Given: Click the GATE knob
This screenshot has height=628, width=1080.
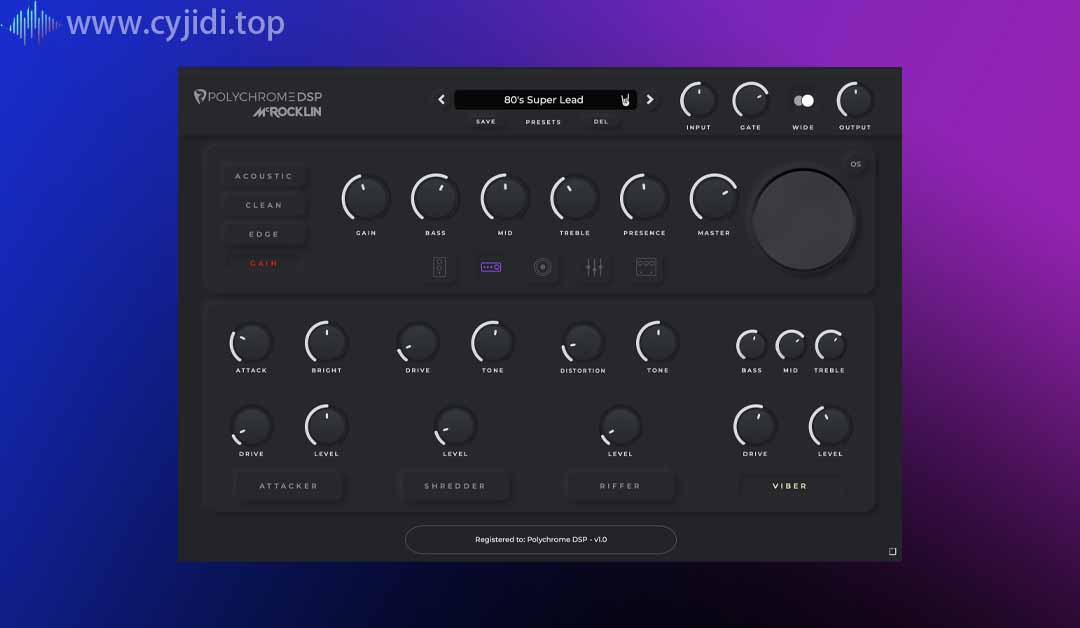Looking at the screenshot, I should (751, 101).
